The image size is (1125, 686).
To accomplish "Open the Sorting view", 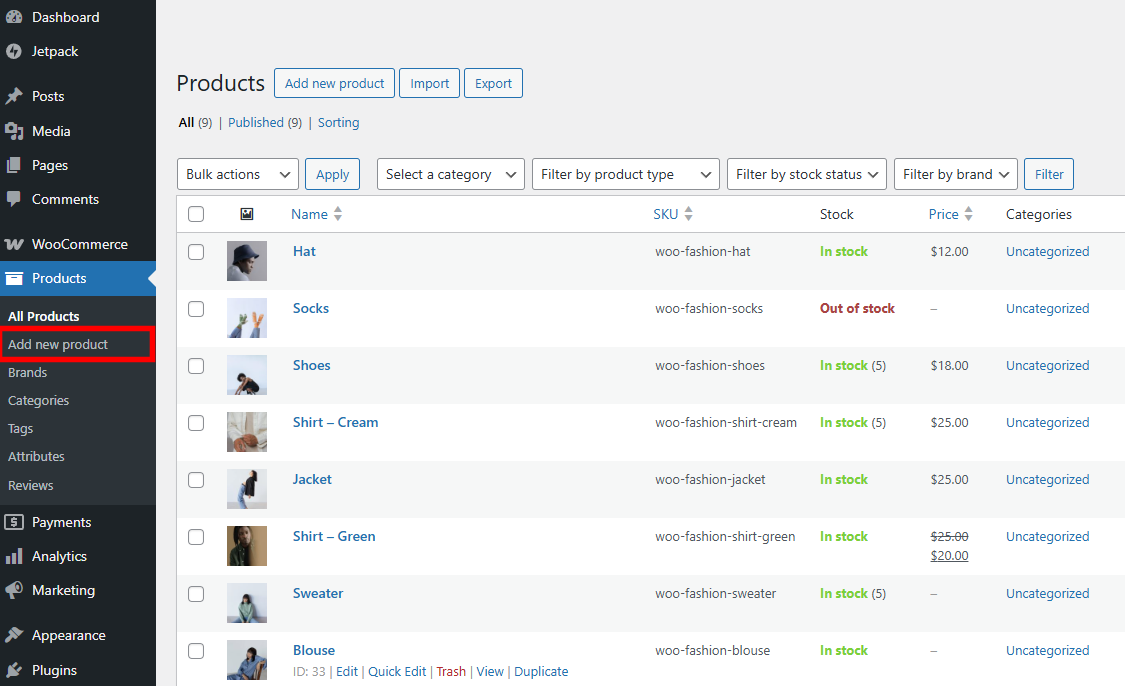I will coord(338,122).
